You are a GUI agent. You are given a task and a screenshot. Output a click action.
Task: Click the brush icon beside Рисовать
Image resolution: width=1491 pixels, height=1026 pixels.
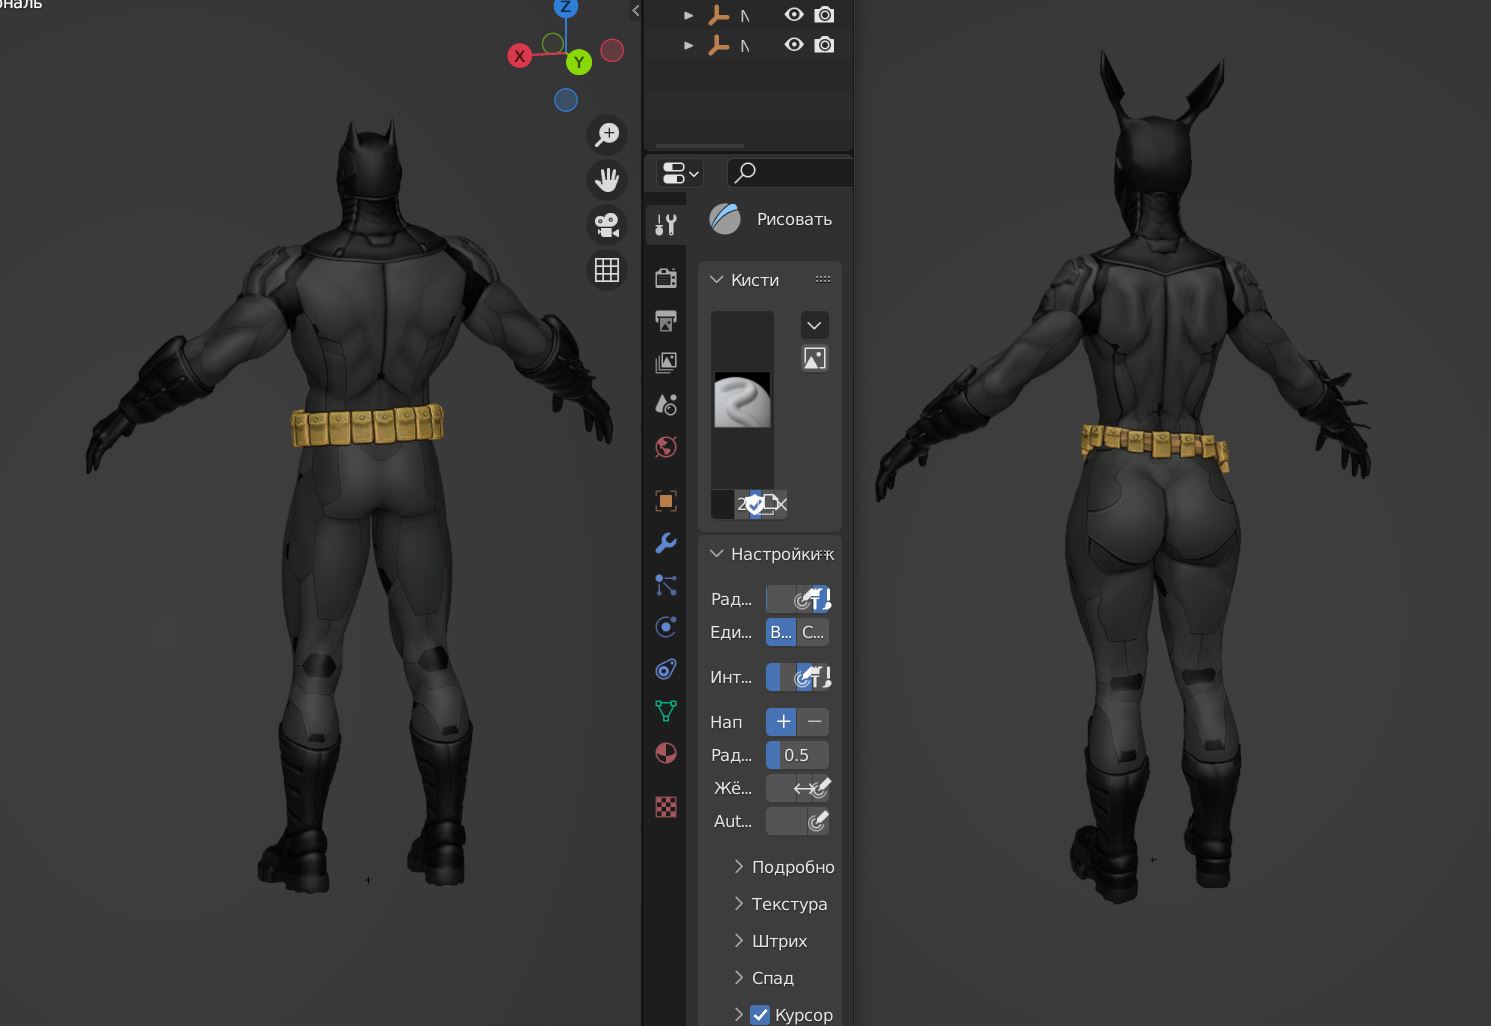(725, 219)
